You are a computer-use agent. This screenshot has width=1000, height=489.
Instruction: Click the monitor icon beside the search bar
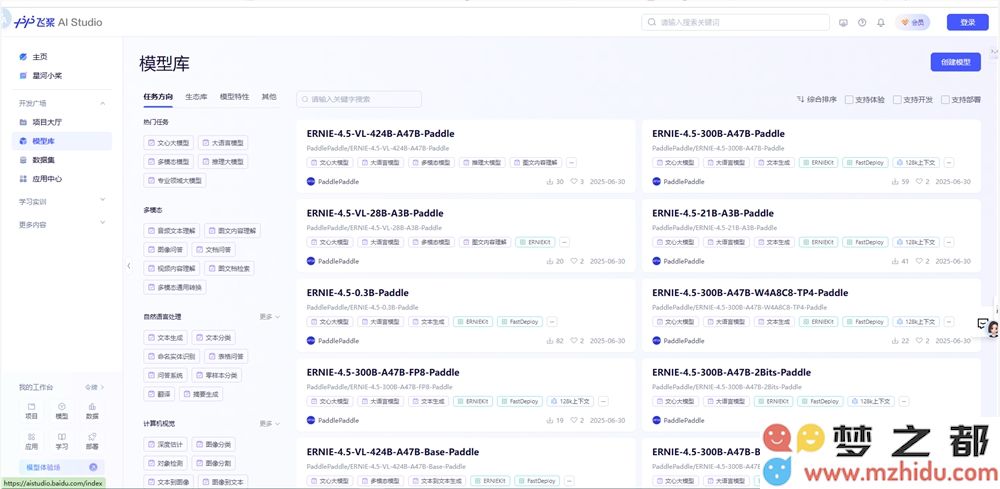[x=844, y=22]
